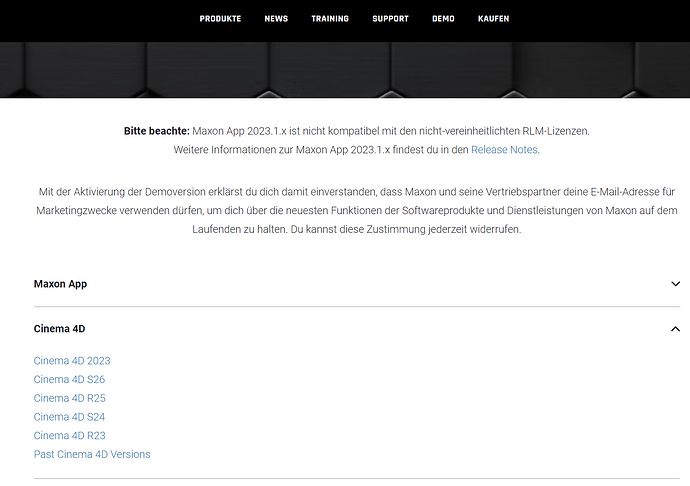Image resolution: width=690 pixels, height=486 pixels.
Task: Go to the NEWS section
Action: click(x=276, y=18)
